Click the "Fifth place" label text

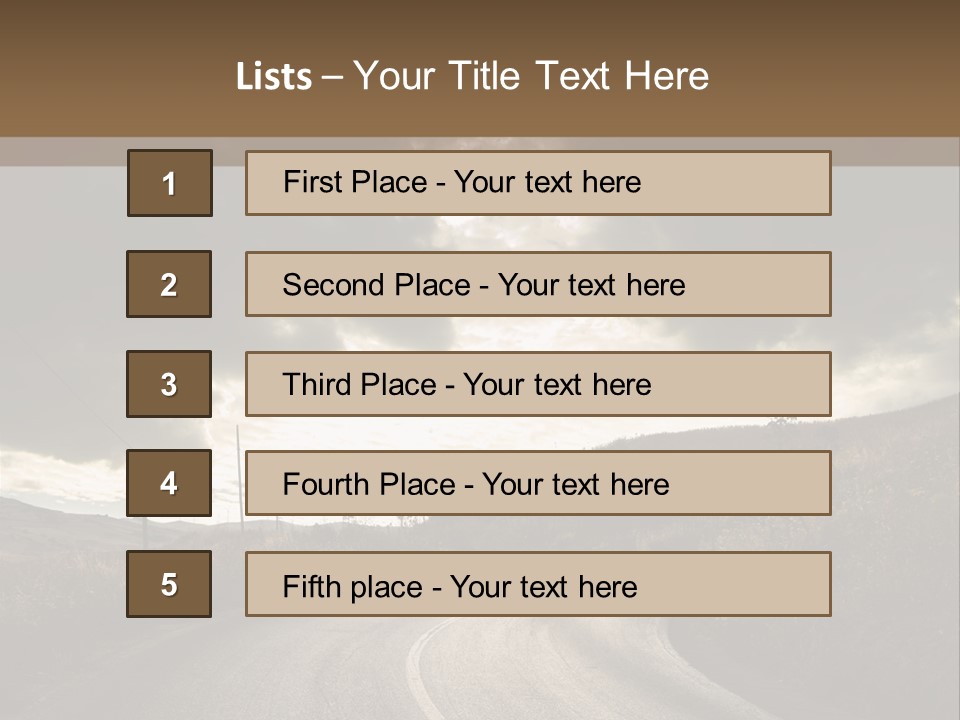click(x=350, y=586)
